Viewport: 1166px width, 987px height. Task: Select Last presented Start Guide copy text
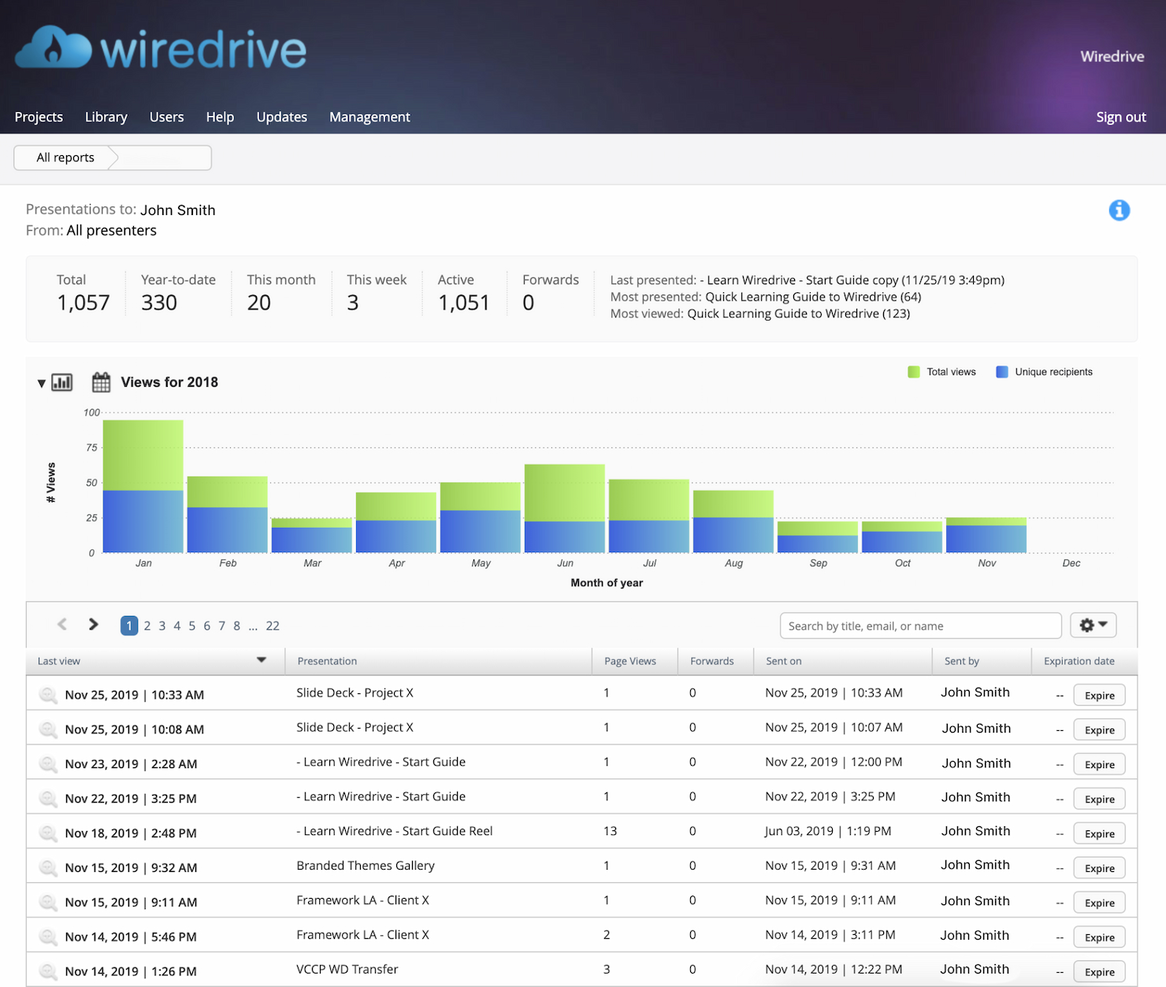click(852, 280)
